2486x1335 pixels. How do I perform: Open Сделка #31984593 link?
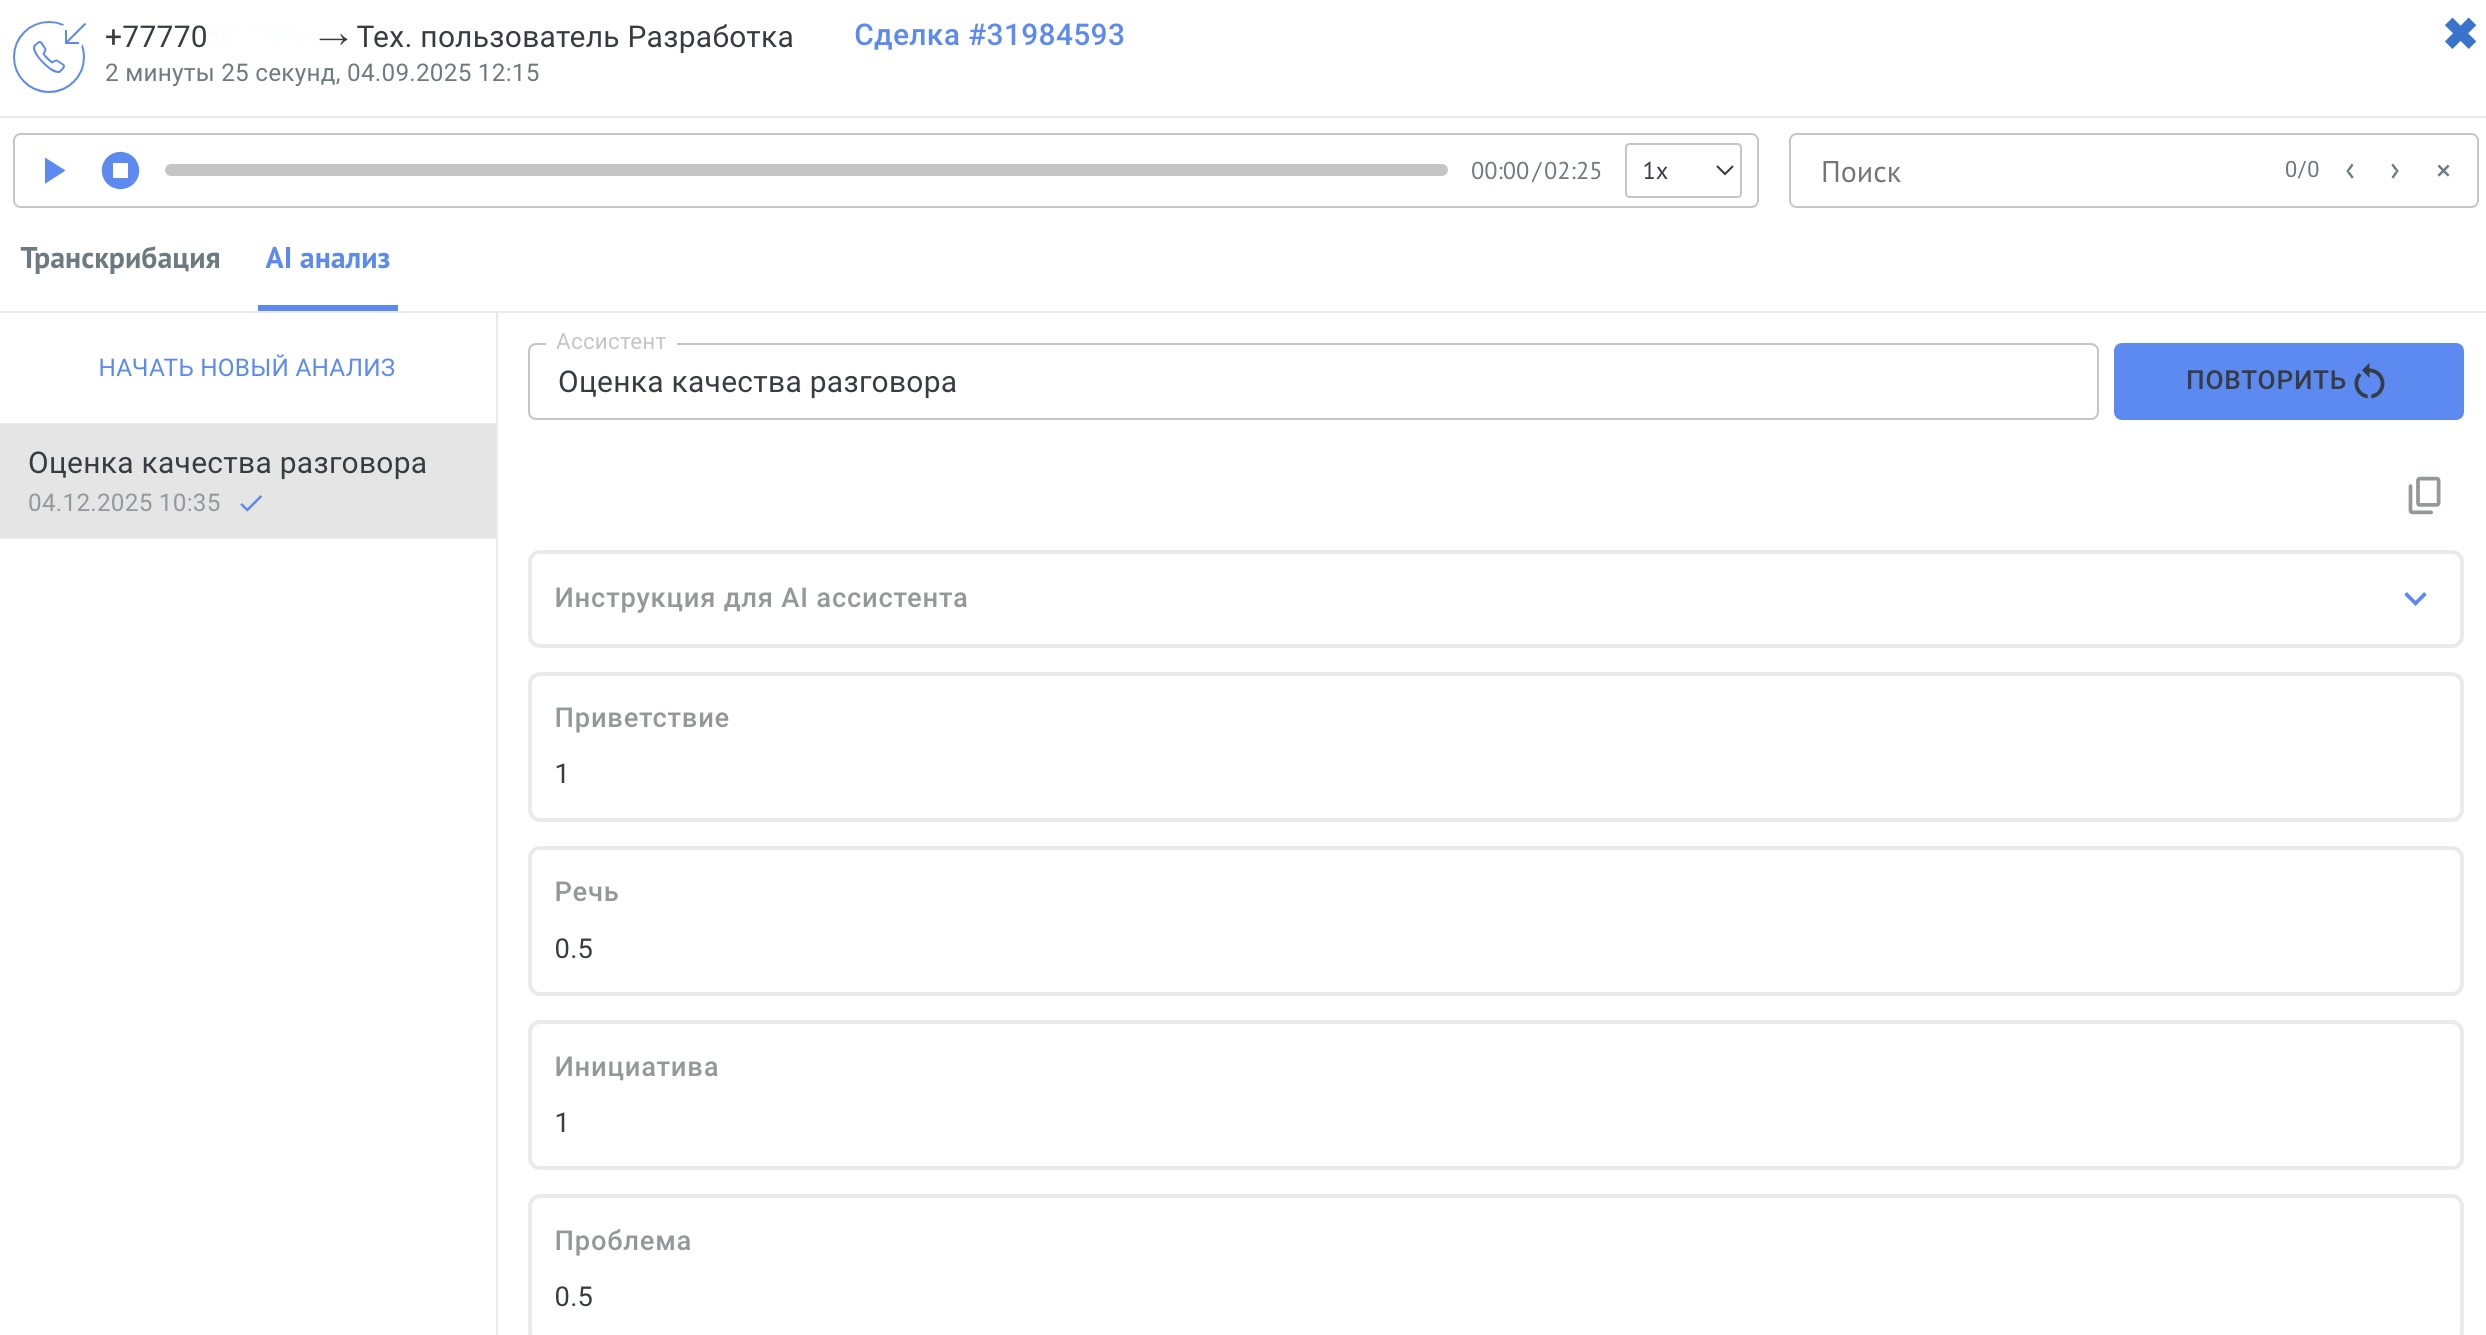tap(988, 35)
